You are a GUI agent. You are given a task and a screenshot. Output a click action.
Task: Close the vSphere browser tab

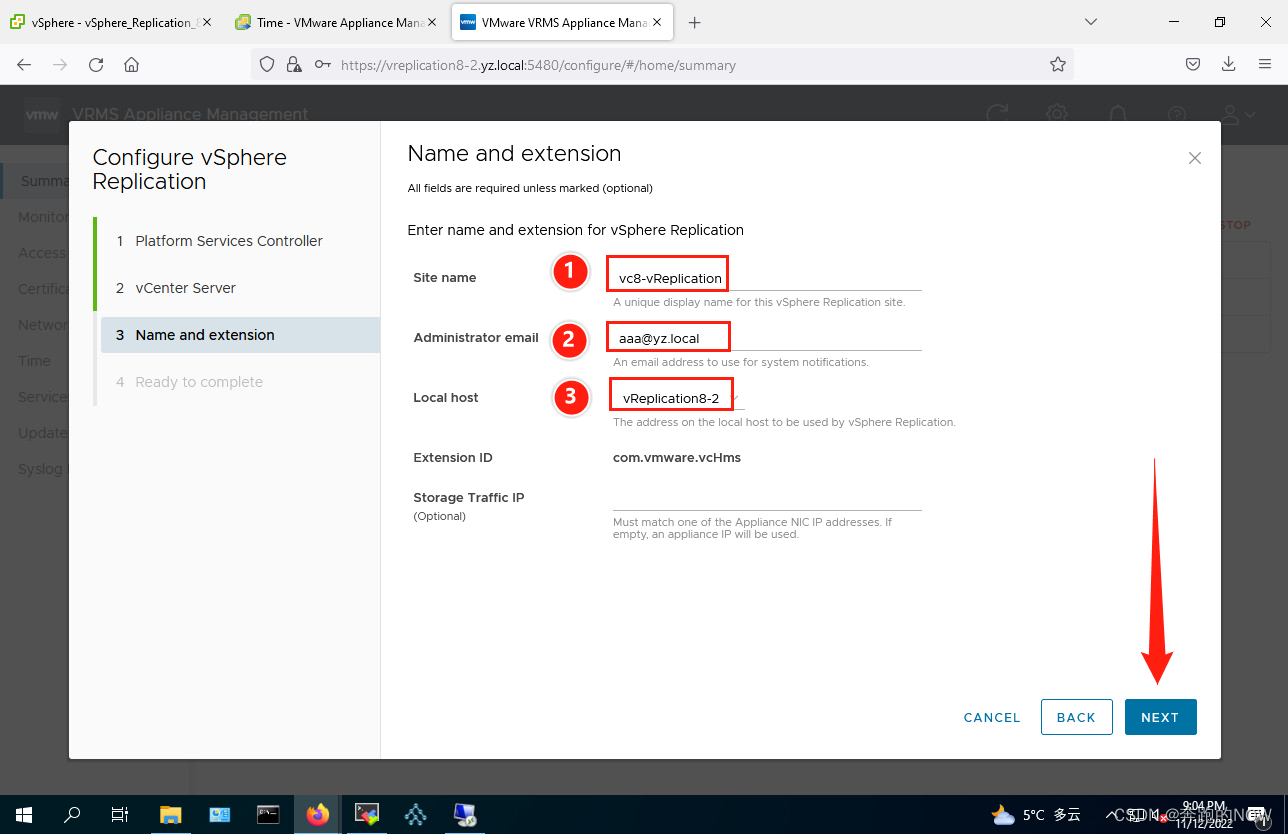pyautogui.click(x=207, y=22)
